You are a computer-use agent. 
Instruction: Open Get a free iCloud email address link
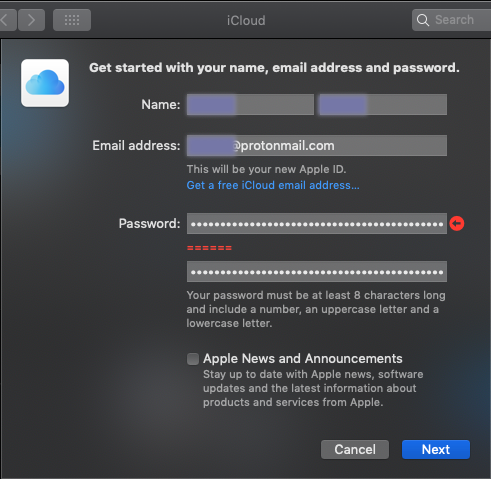[x=273, y=185]
